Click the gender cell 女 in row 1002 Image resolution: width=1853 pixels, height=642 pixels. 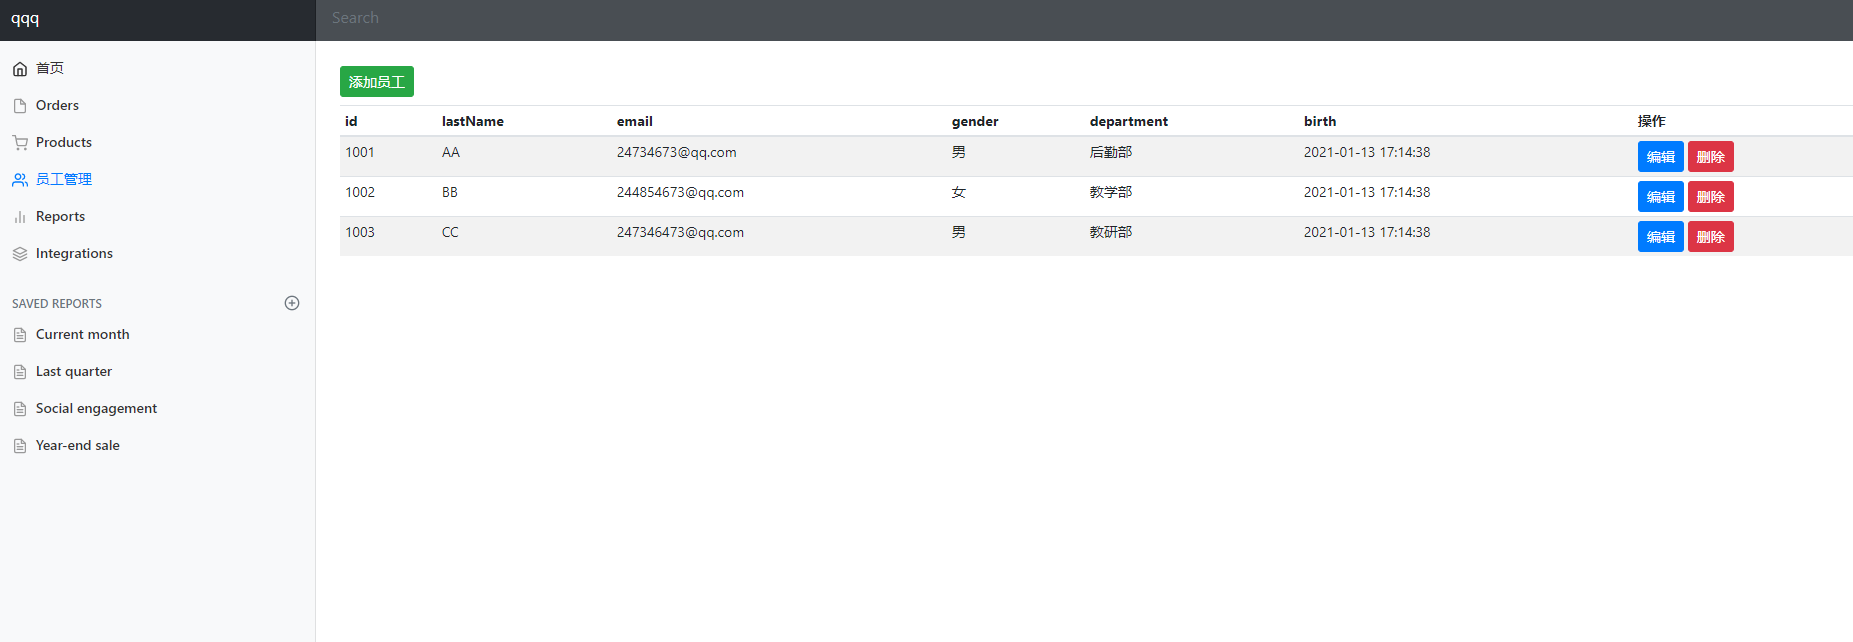(959, 192)
